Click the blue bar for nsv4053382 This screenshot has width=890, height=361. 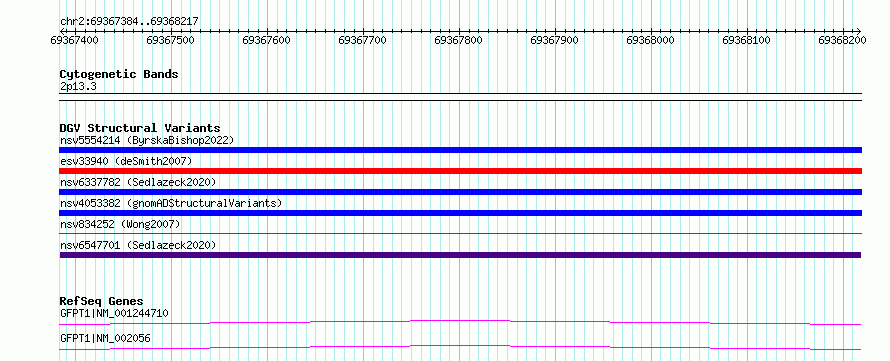[460, 213]
